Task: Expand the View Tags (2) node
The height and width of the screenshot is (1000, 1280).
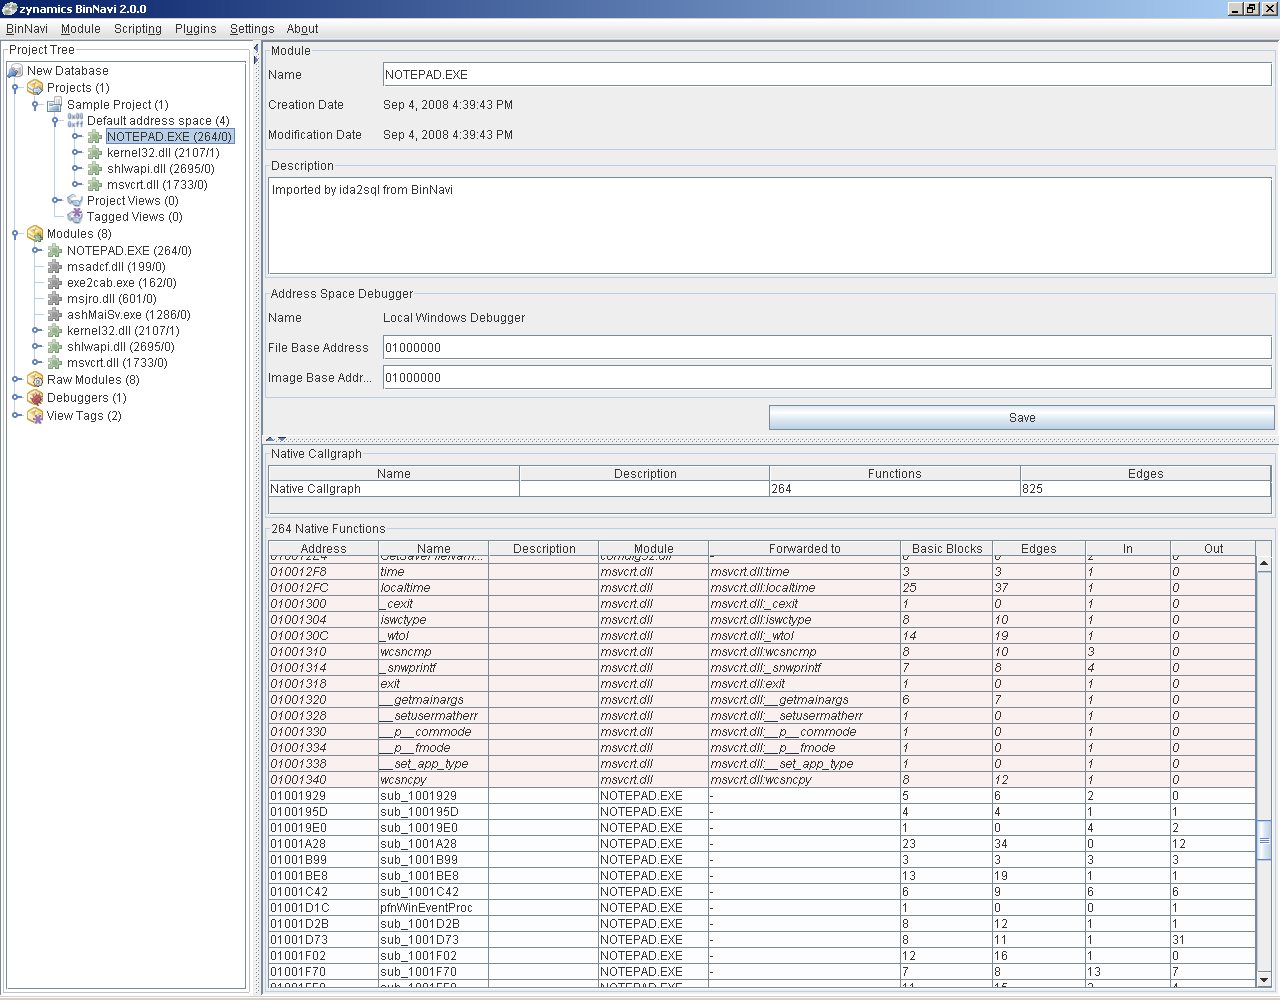Action: (16, 415)
